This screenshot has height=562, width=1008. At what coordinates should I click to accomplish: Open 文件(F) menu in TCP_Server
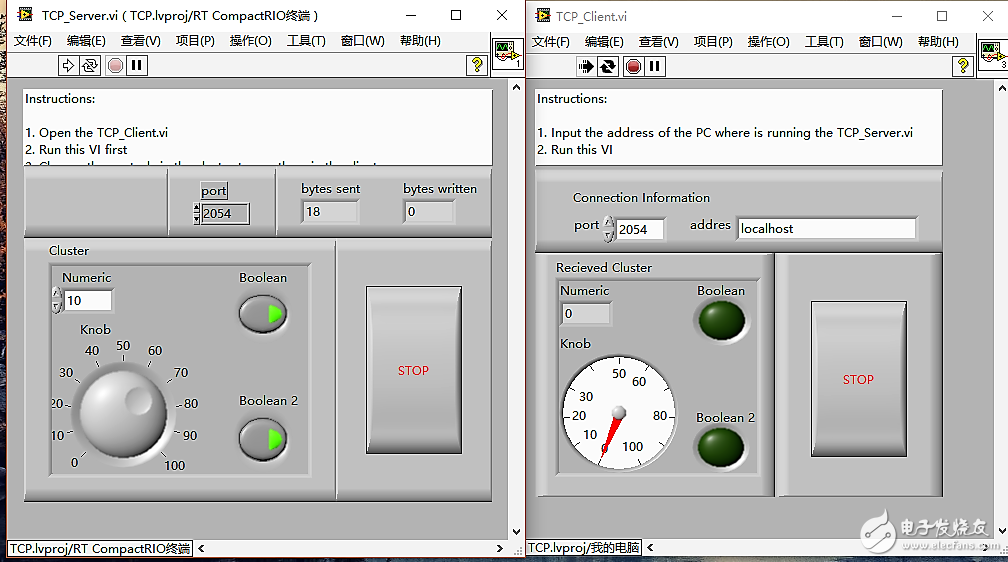click(x=33, y=41)
